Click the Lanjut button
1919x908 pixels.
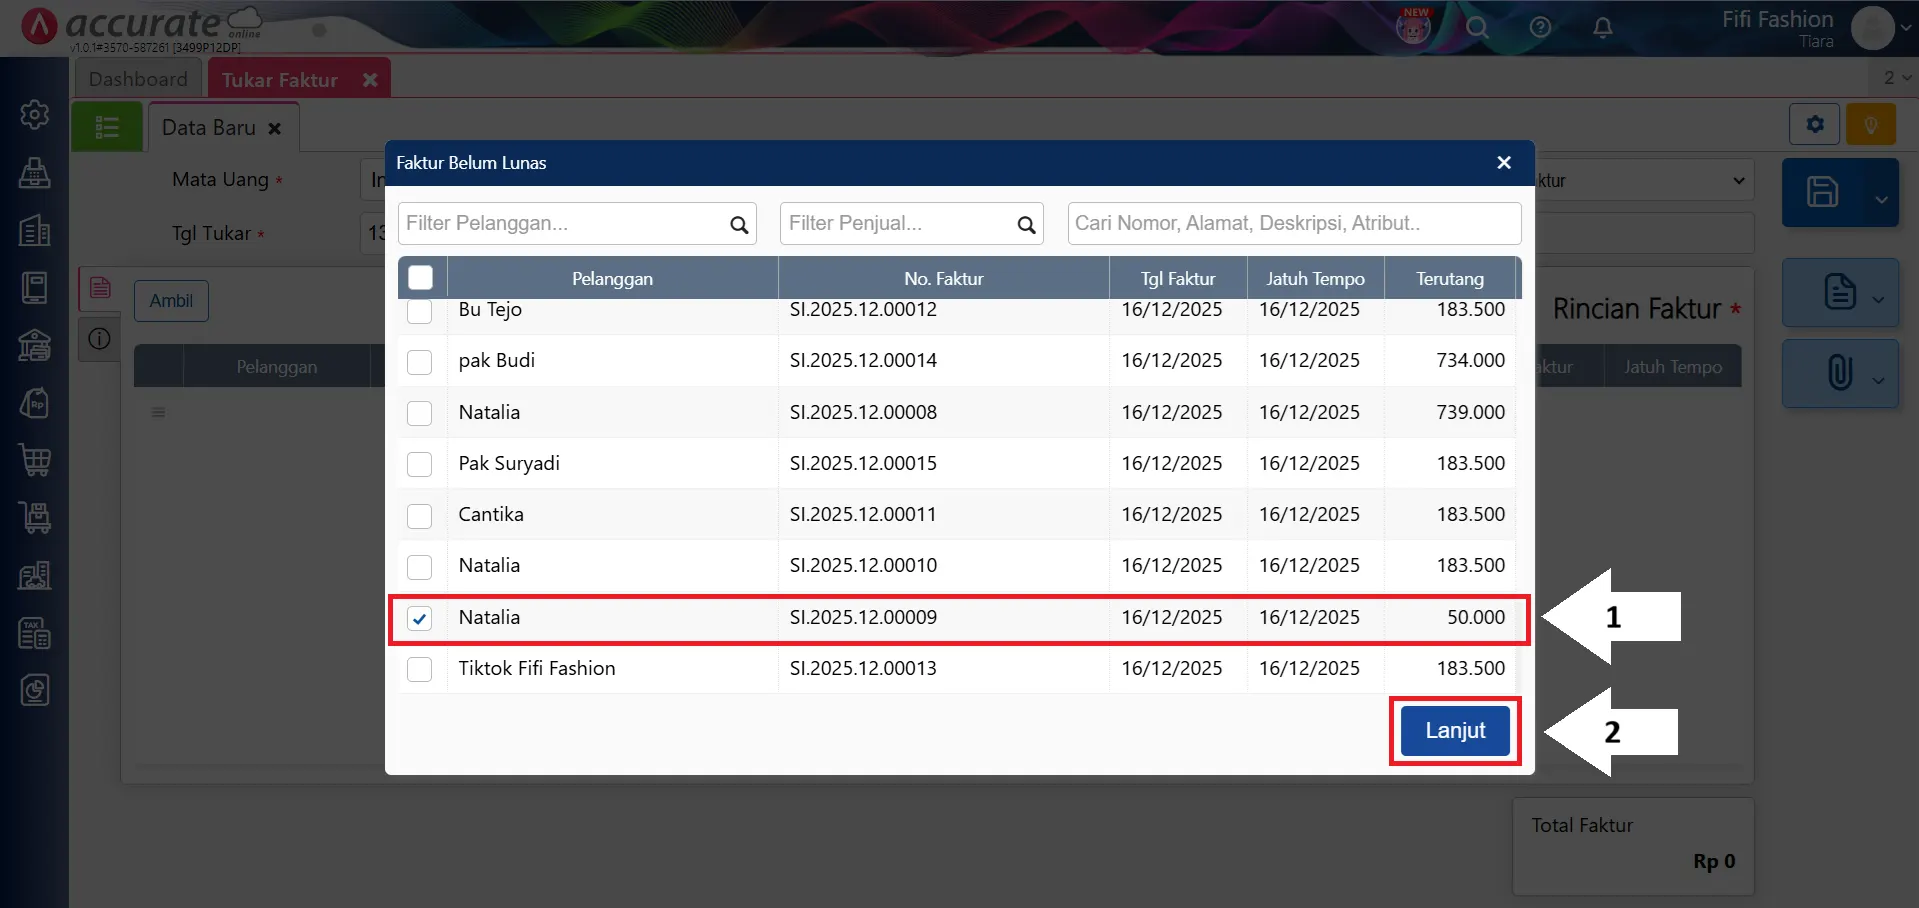1454,731
